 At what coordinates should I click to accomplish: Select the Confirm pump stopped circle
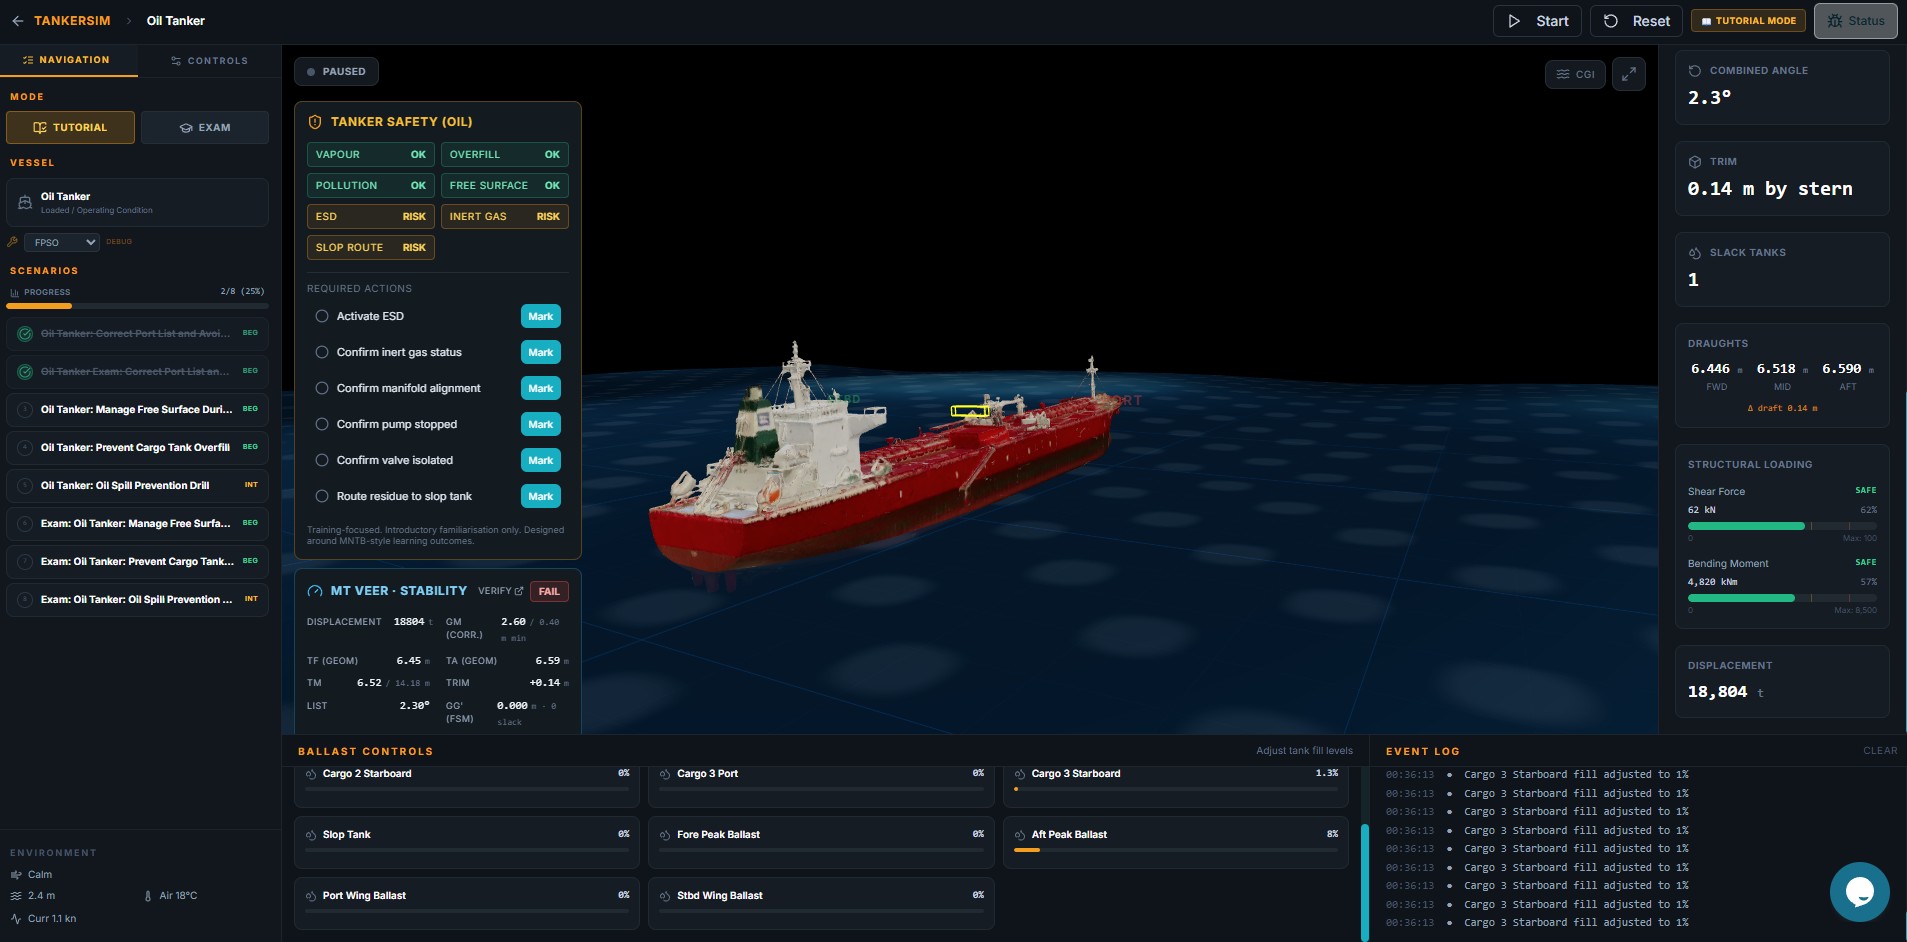pos(322,424)
